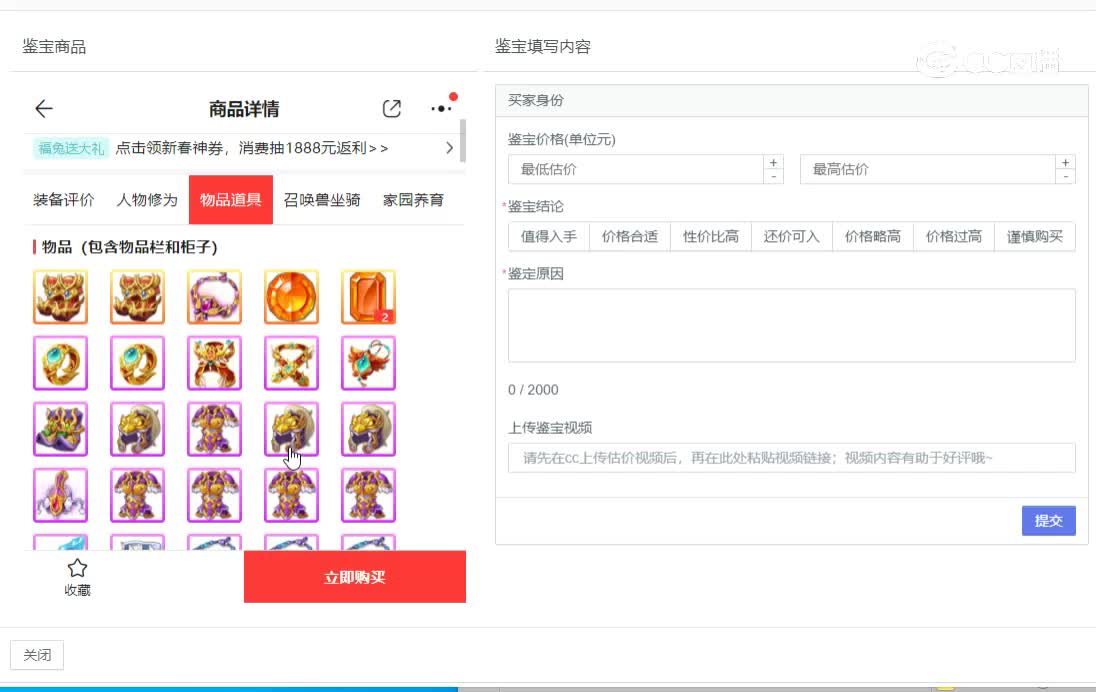Select the purple necklace item in first row

(215, 297)
